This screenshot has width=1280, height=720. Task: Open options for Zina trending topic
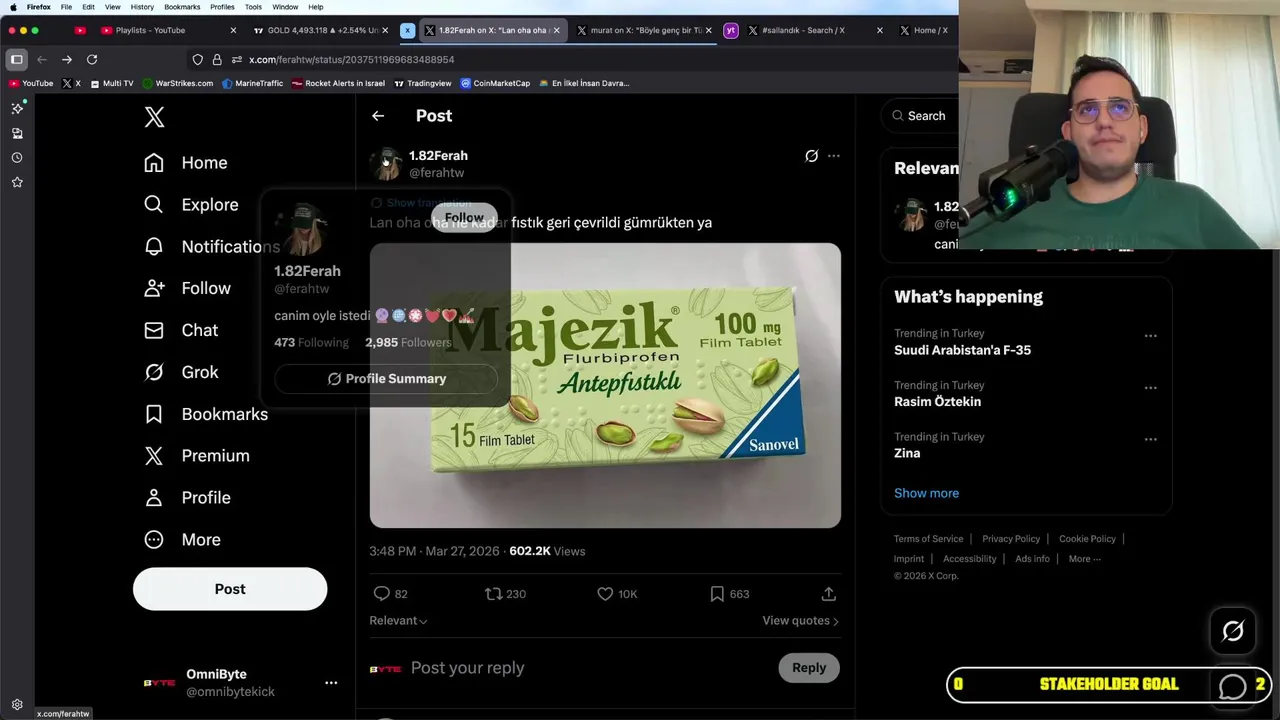(1151, 439)
